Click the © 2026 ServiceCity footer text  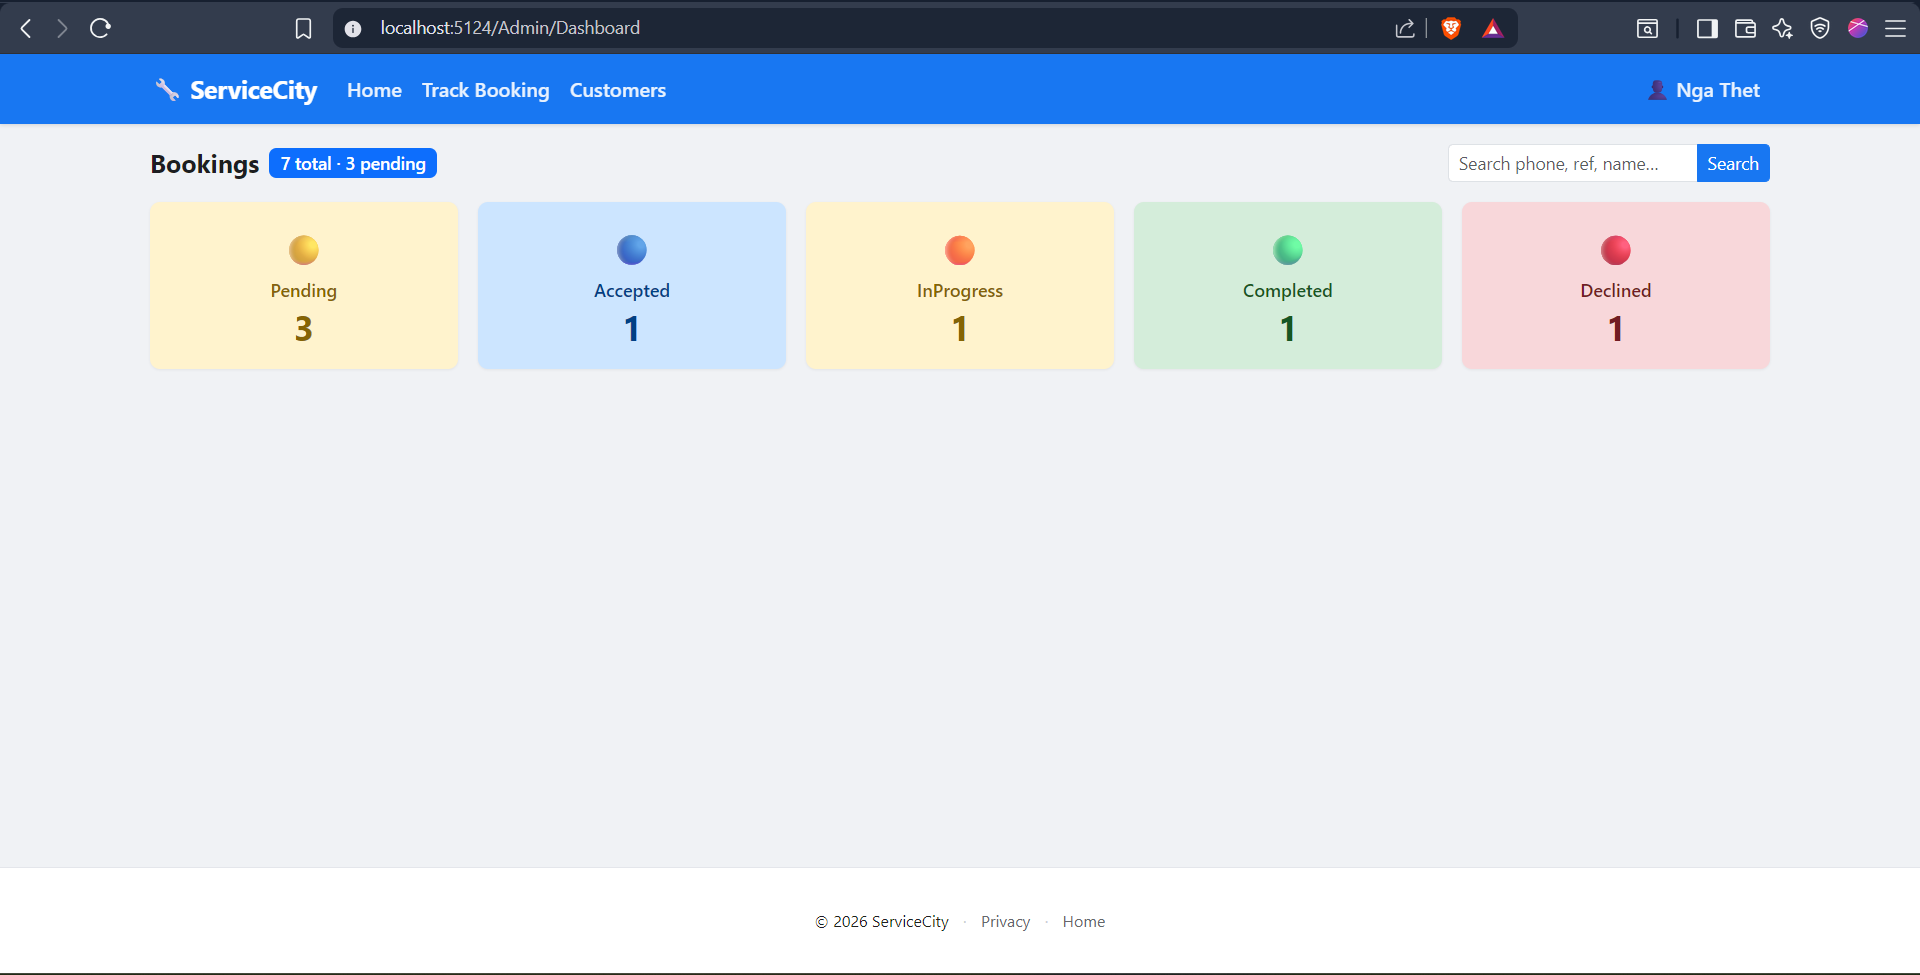[x=882, y=922]
